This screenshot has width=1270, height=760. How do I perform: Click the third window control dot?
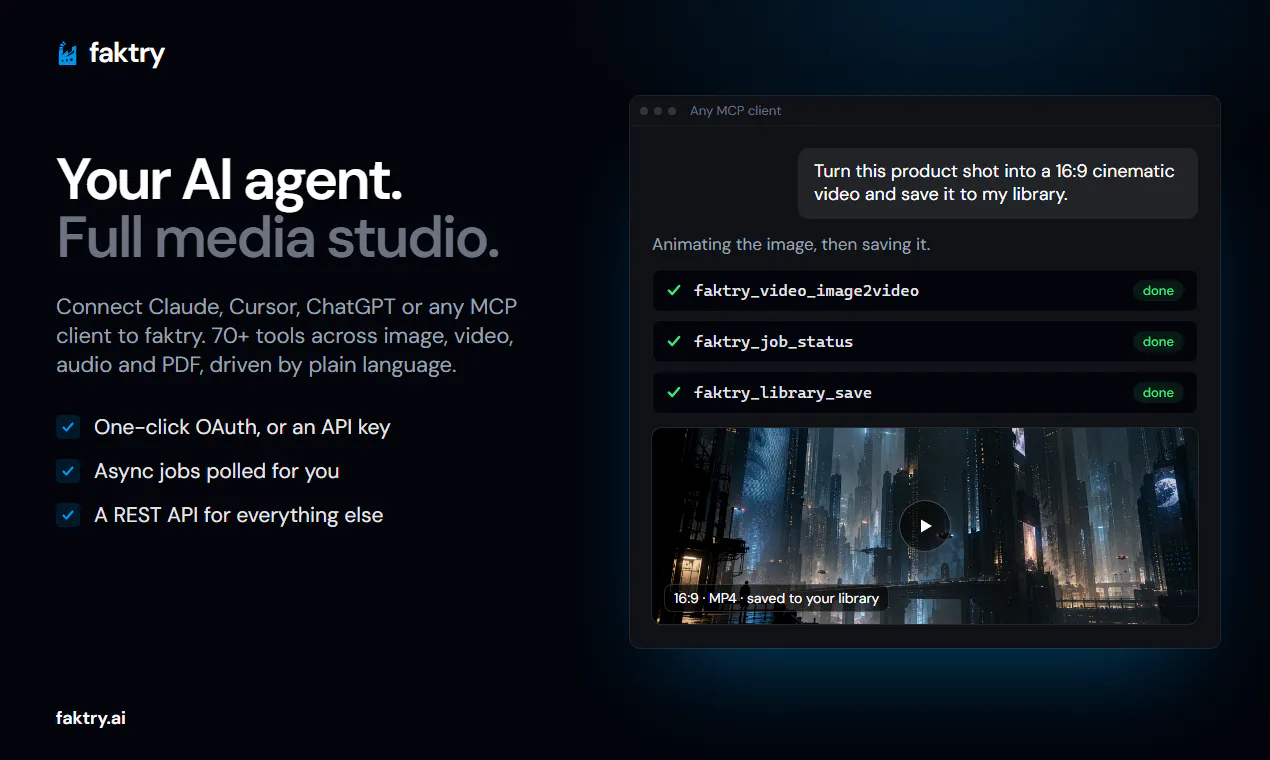coord(672,111)
